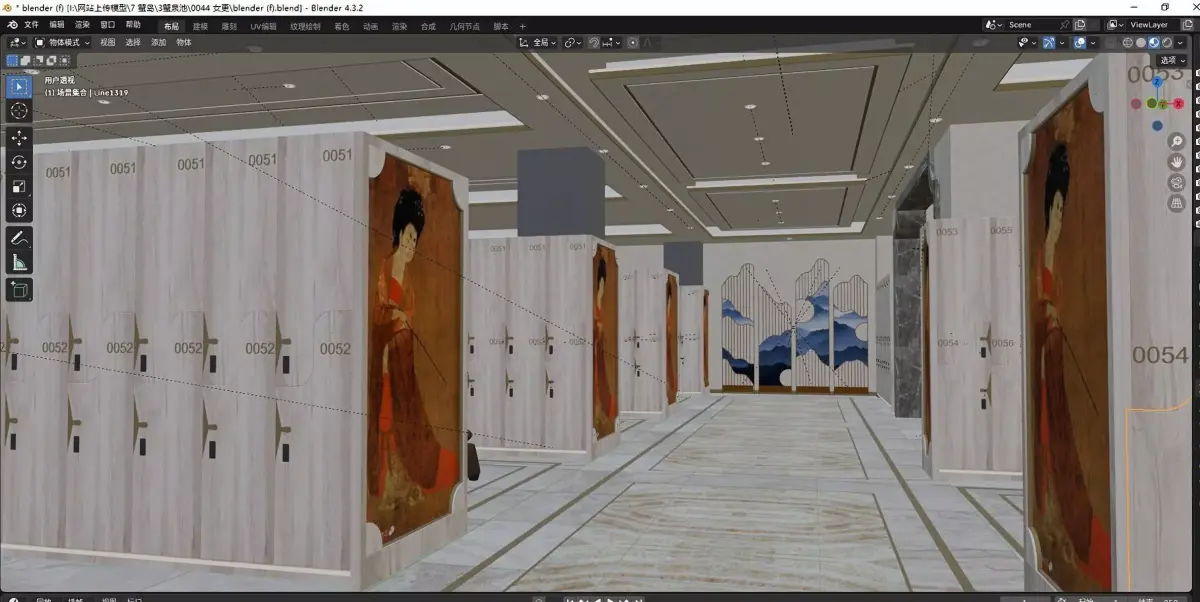Switch to the 建模 workspace tab
This screenshot has height=602, width=1200.
pyautogui.click(x=200, y=26)
